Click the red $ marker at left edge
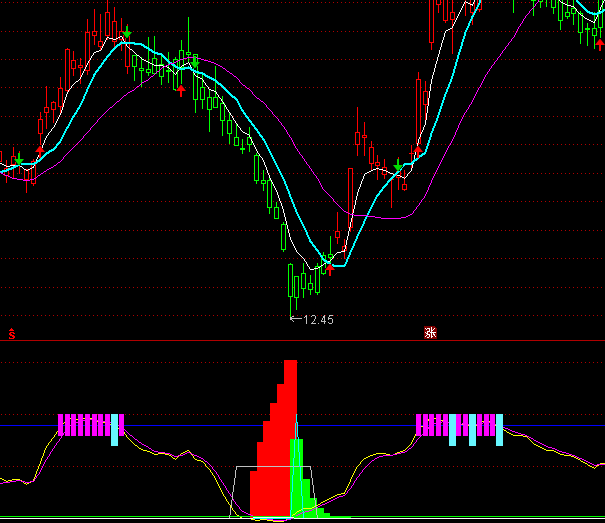 pos(12,334)
